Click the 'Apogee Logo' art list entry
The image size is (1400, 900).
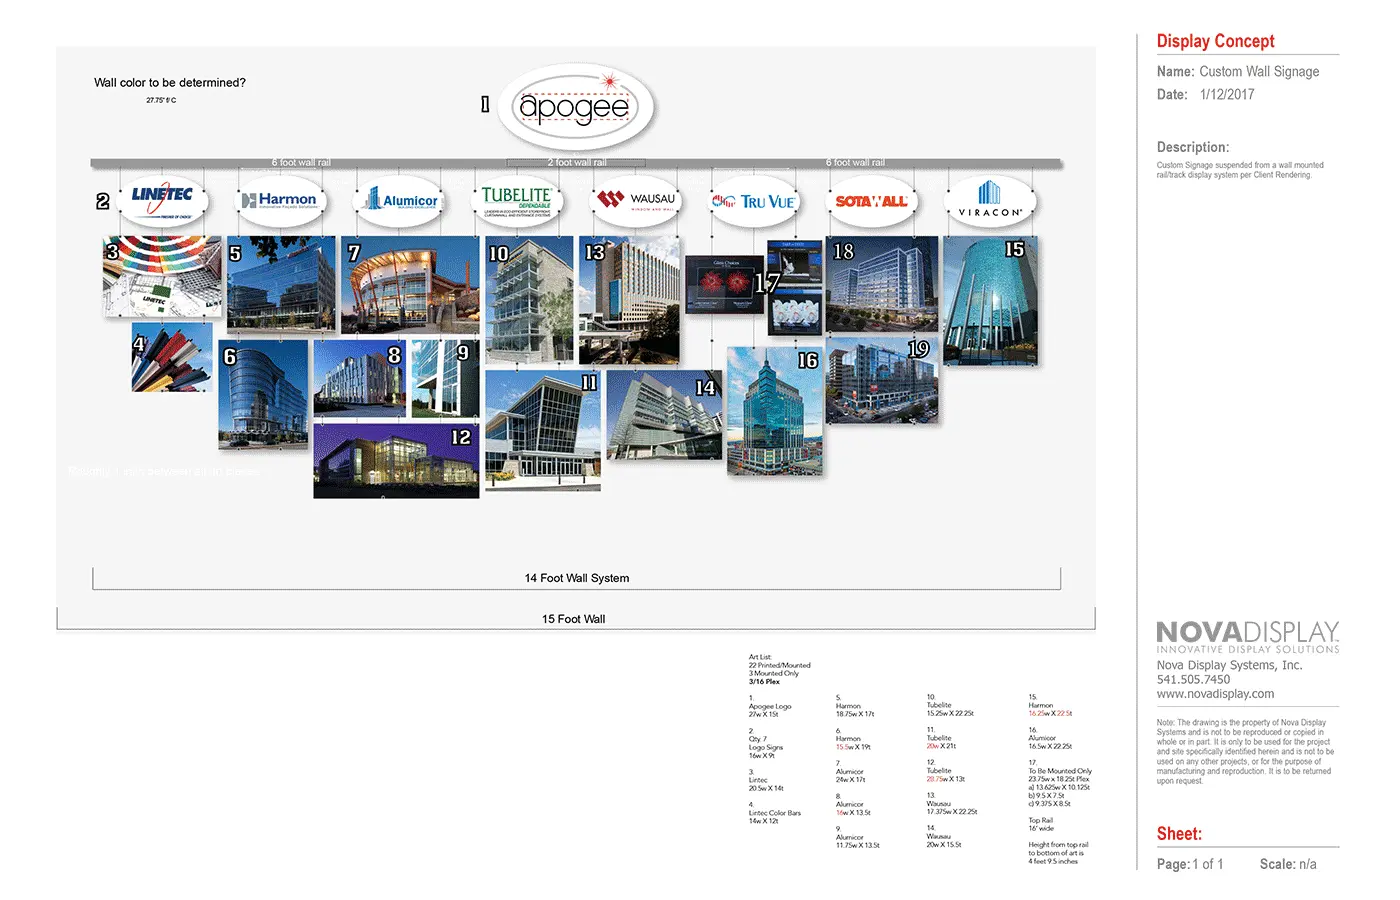click(x=770, y=706)
